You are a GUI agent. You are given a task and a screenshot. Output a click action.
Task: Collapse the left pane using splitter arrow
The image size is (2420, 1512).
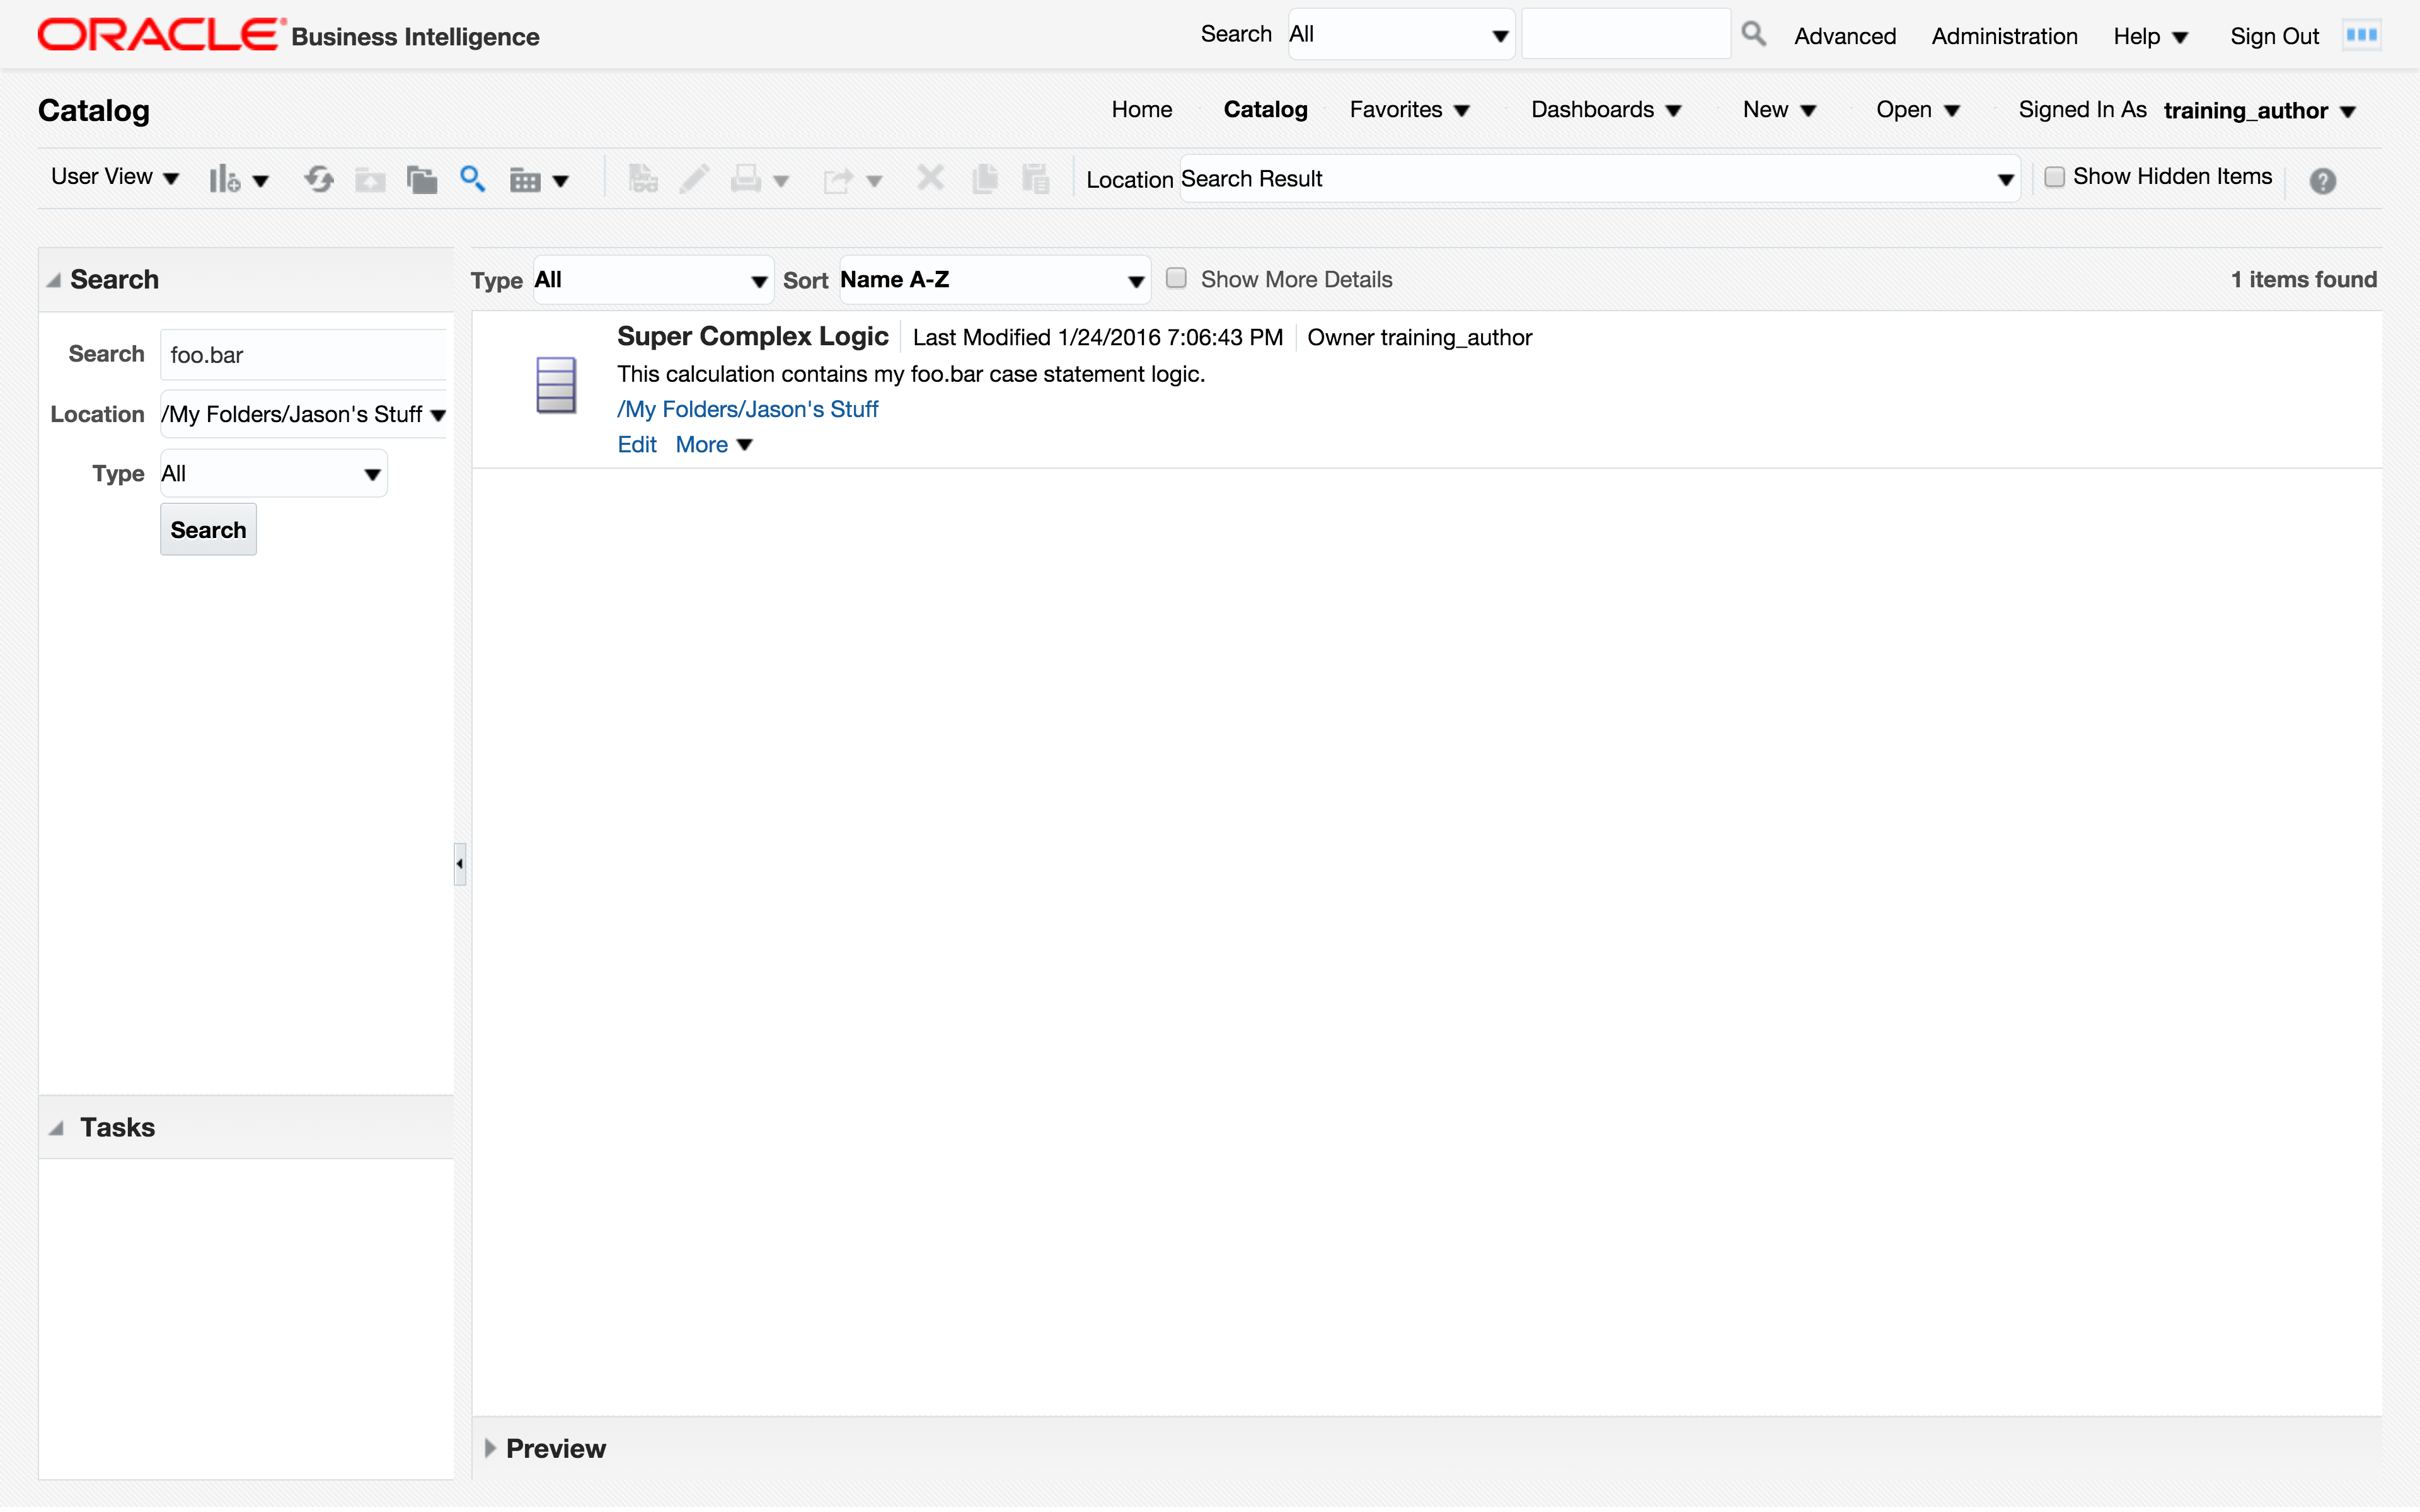460,864
